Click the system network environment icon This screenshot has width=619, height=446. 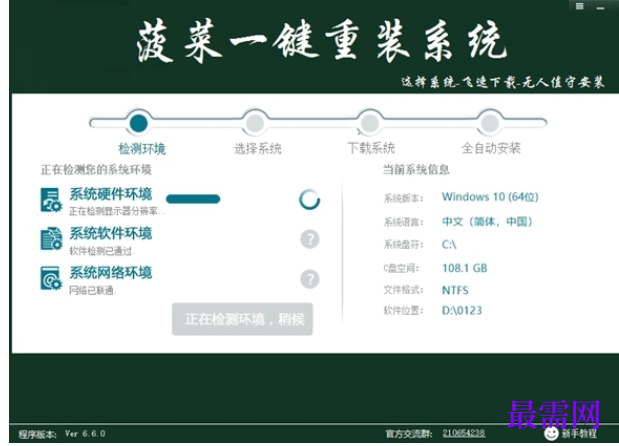[x=51, y=278]
